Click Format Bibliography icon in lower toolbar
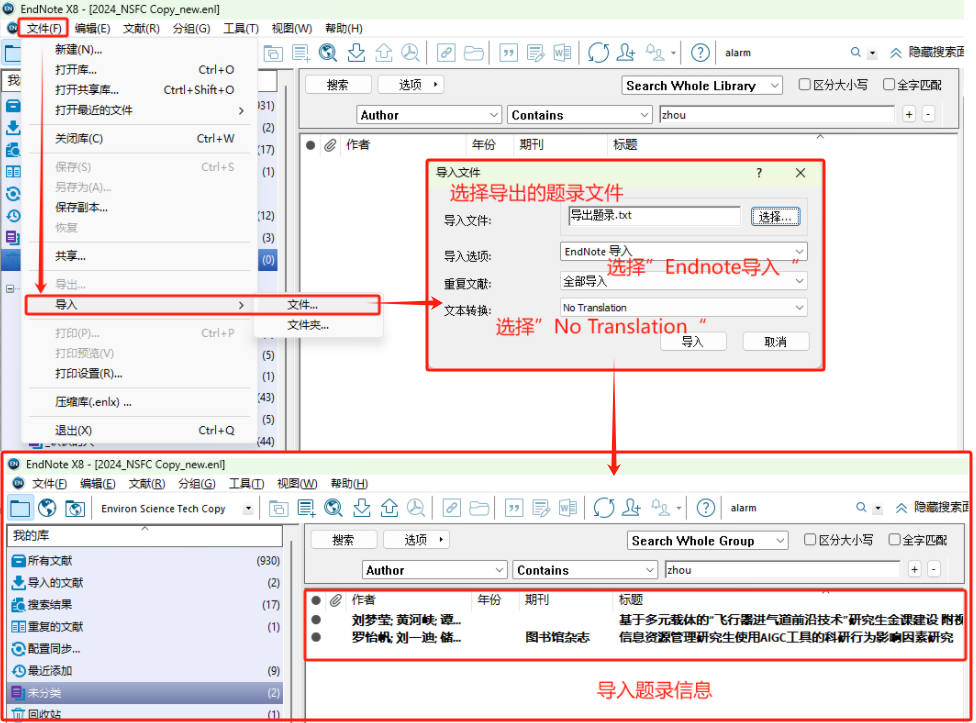 [541, 508]
